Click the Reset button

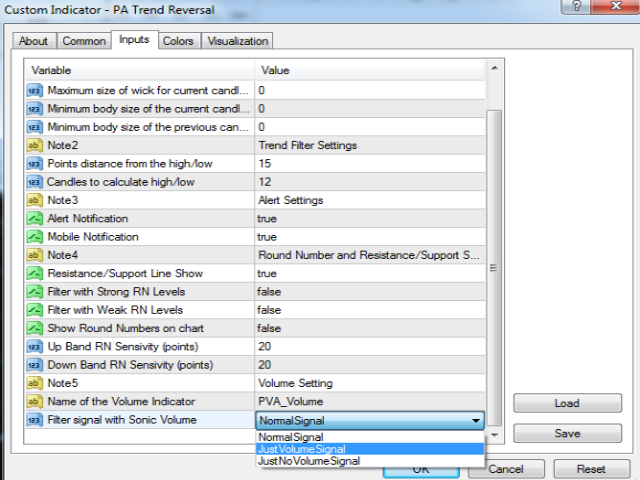591,469
